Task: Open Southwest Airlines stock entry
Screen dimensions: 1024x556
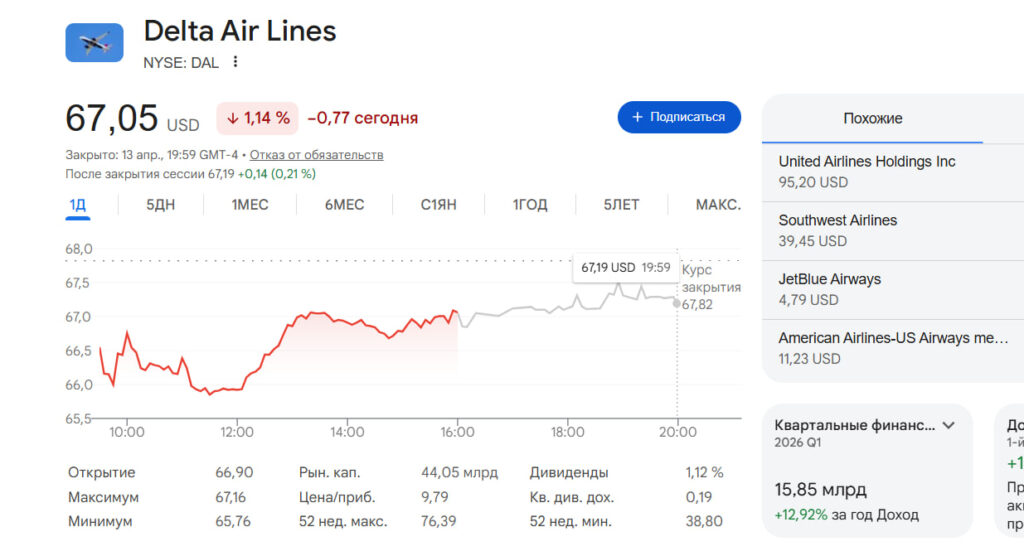Action: coord(838,230)
